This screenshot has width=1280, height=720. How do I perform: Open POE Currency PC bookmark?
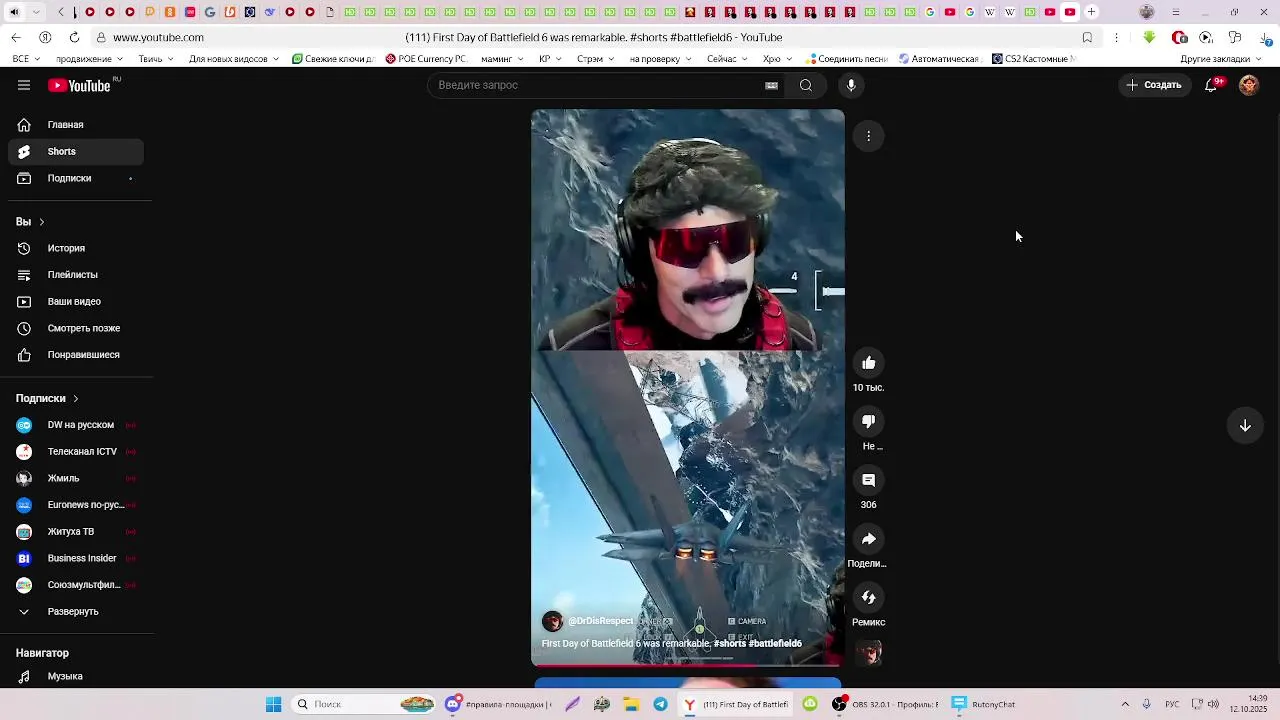pos(426,59)
